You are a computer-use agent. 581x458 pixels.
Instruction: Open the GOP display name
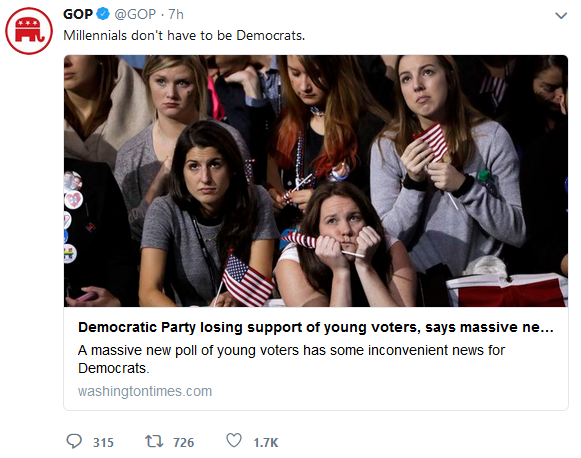coord(78,14)
